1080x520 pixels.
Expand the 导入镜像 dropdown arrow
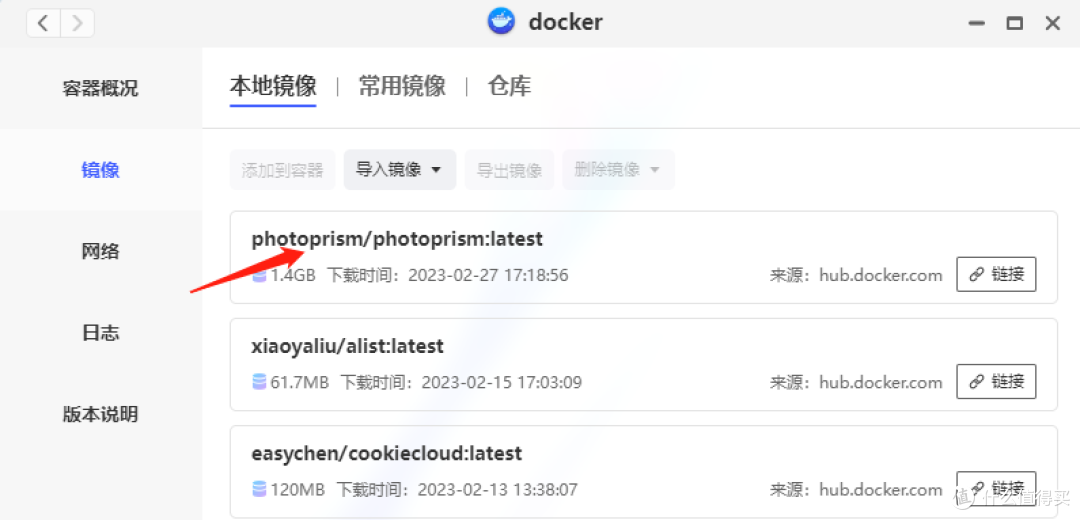click(435, 169)
